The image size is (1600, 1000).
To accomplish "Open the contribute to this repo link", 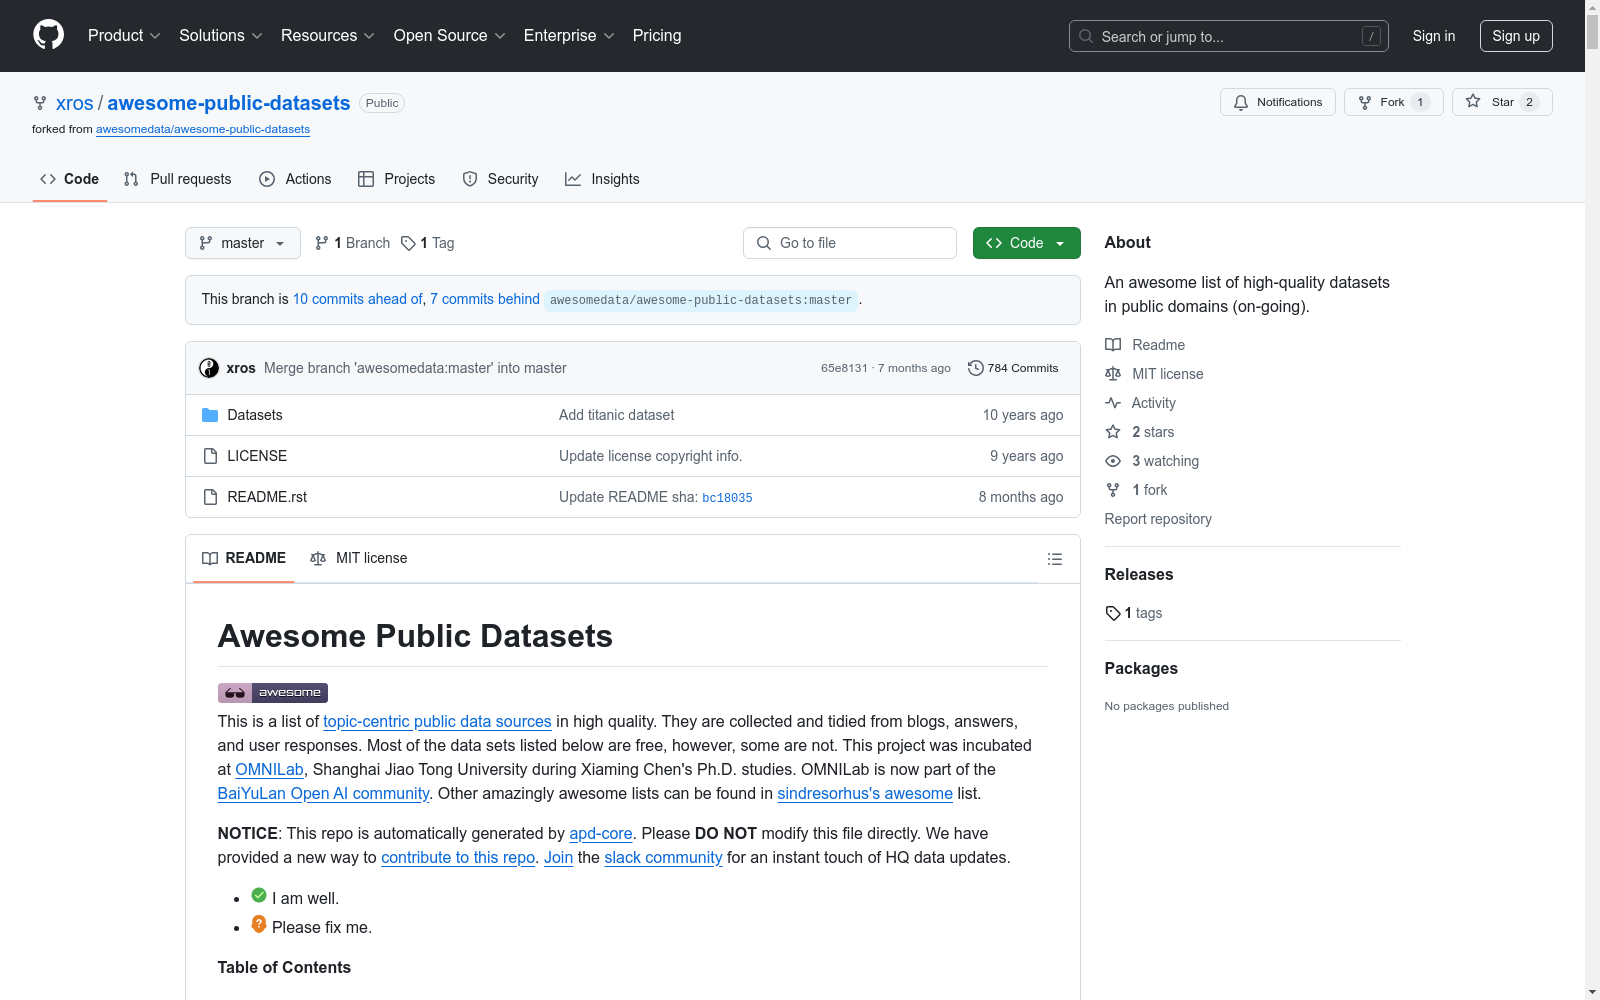I will [x=458, y=858].
